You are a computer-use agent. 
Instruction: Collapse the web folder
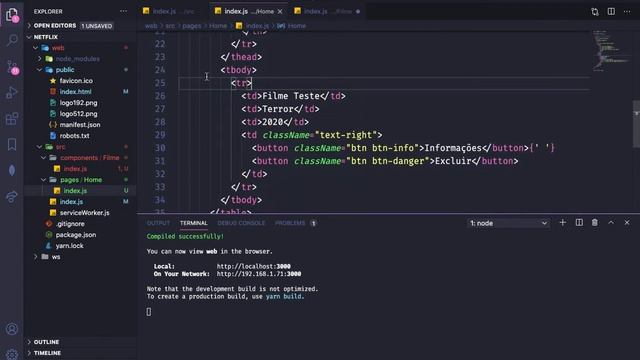coord(80,48)
